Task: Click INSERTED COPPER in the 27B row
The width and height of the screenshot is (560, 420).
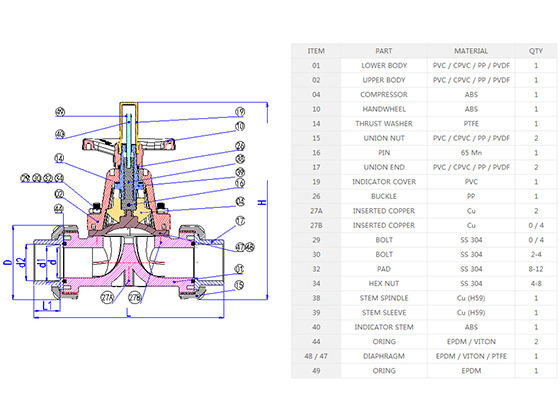Action: (384, 225)
